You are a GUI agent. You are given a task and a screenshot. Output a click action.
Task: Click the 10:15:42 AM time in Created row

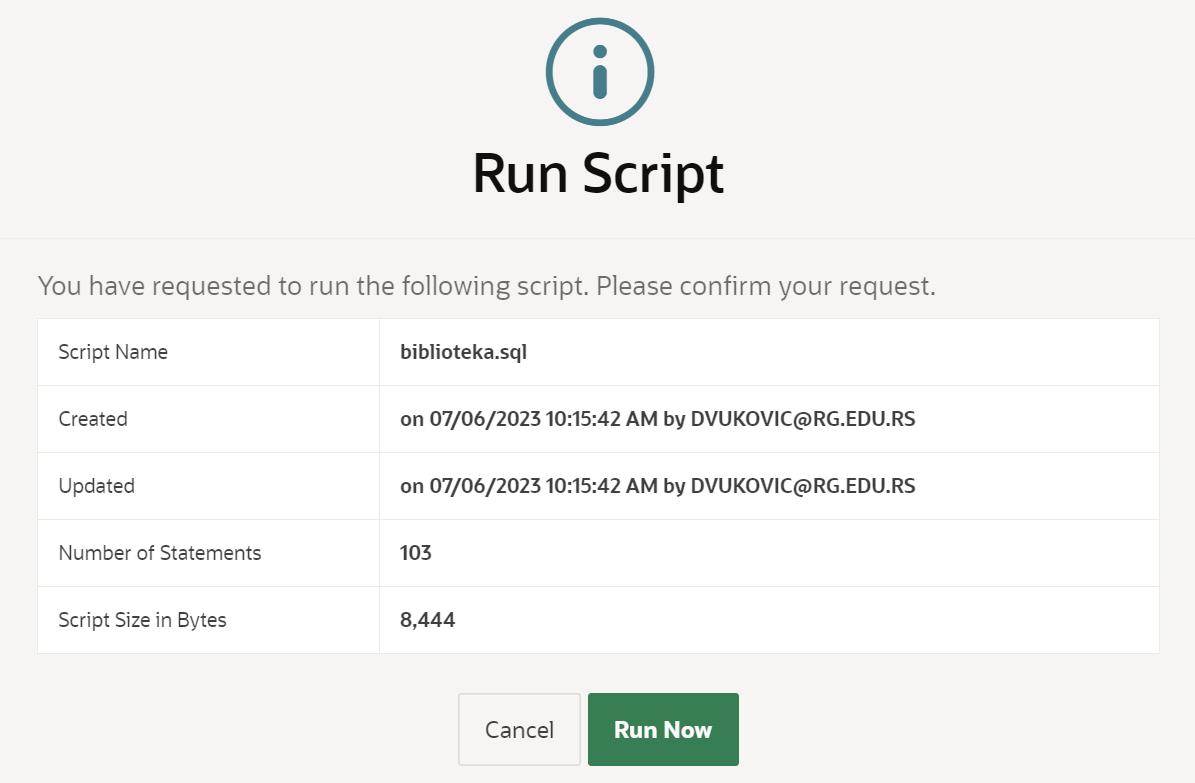pyautogui.click(x=600, y=419)
